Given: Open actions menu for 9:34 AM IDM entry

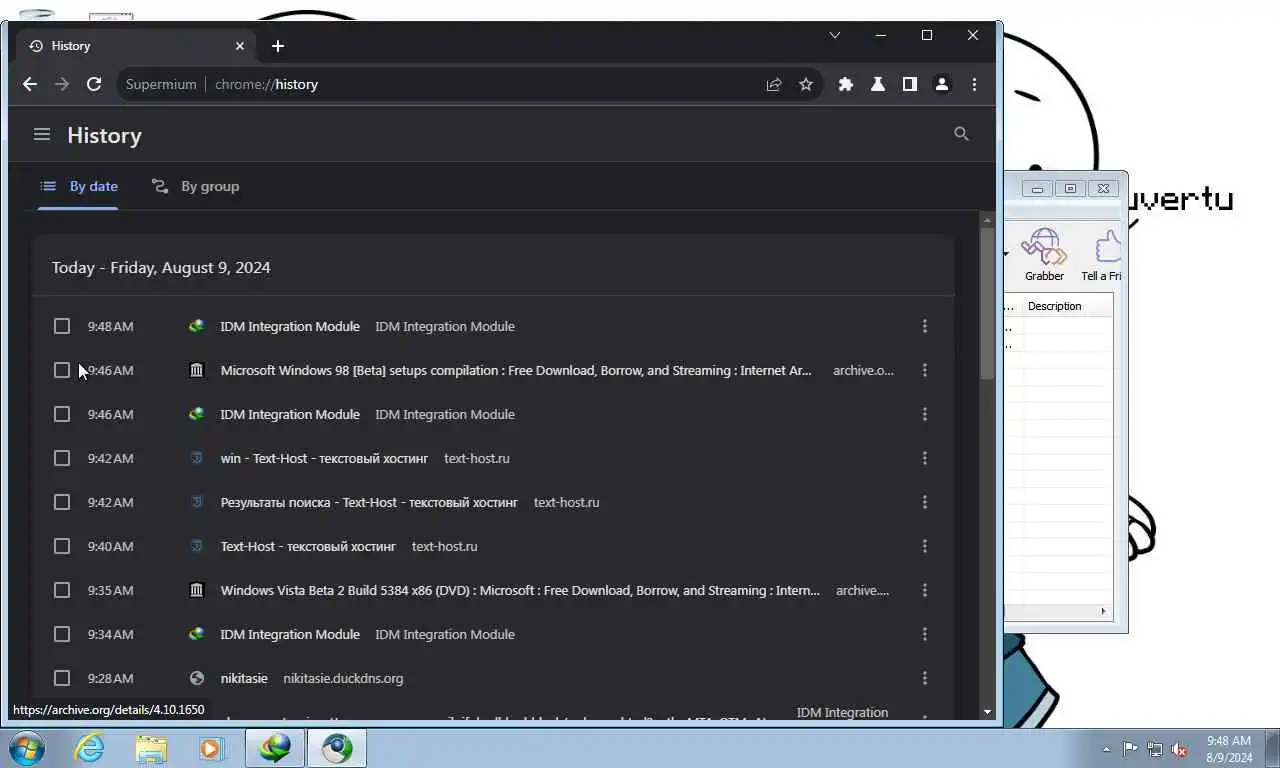Looking at the screenshot, I should [925, 634].
